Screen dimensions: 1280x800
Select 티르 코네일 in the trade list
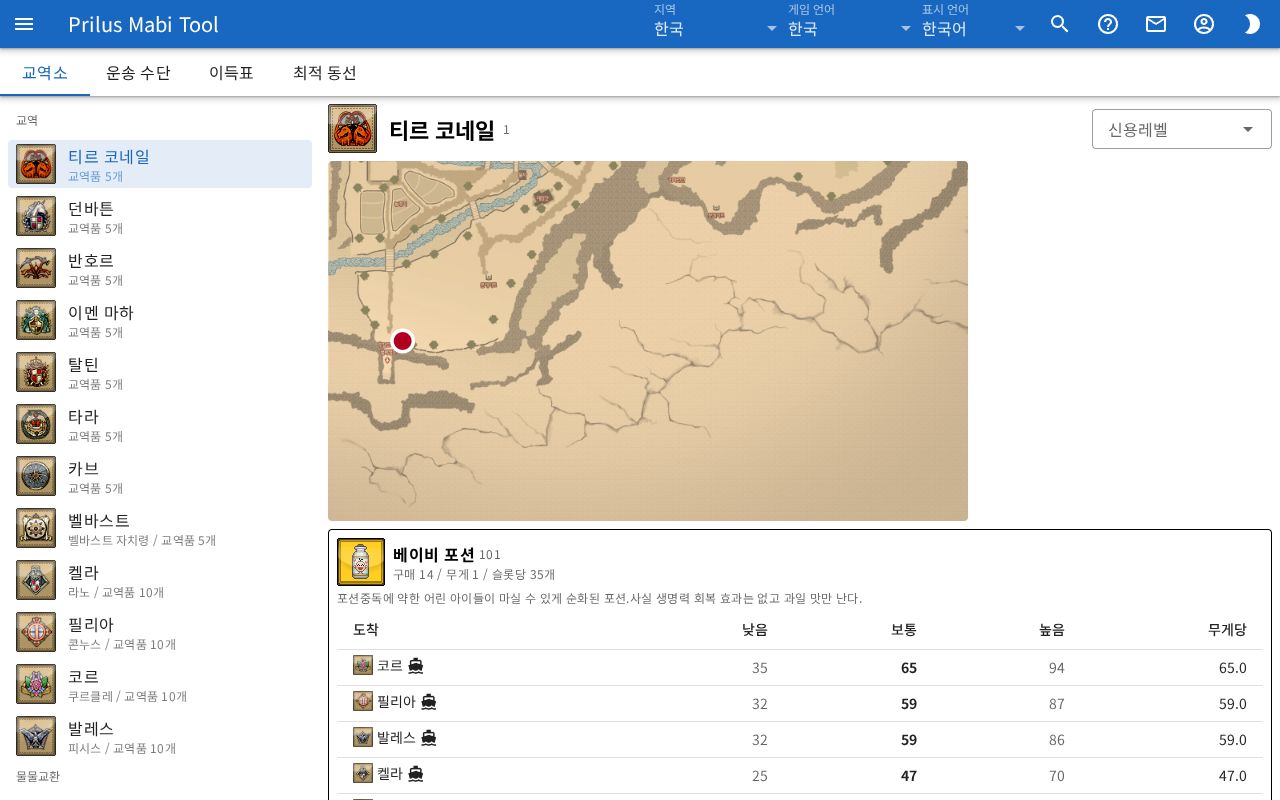pos(160,164)
